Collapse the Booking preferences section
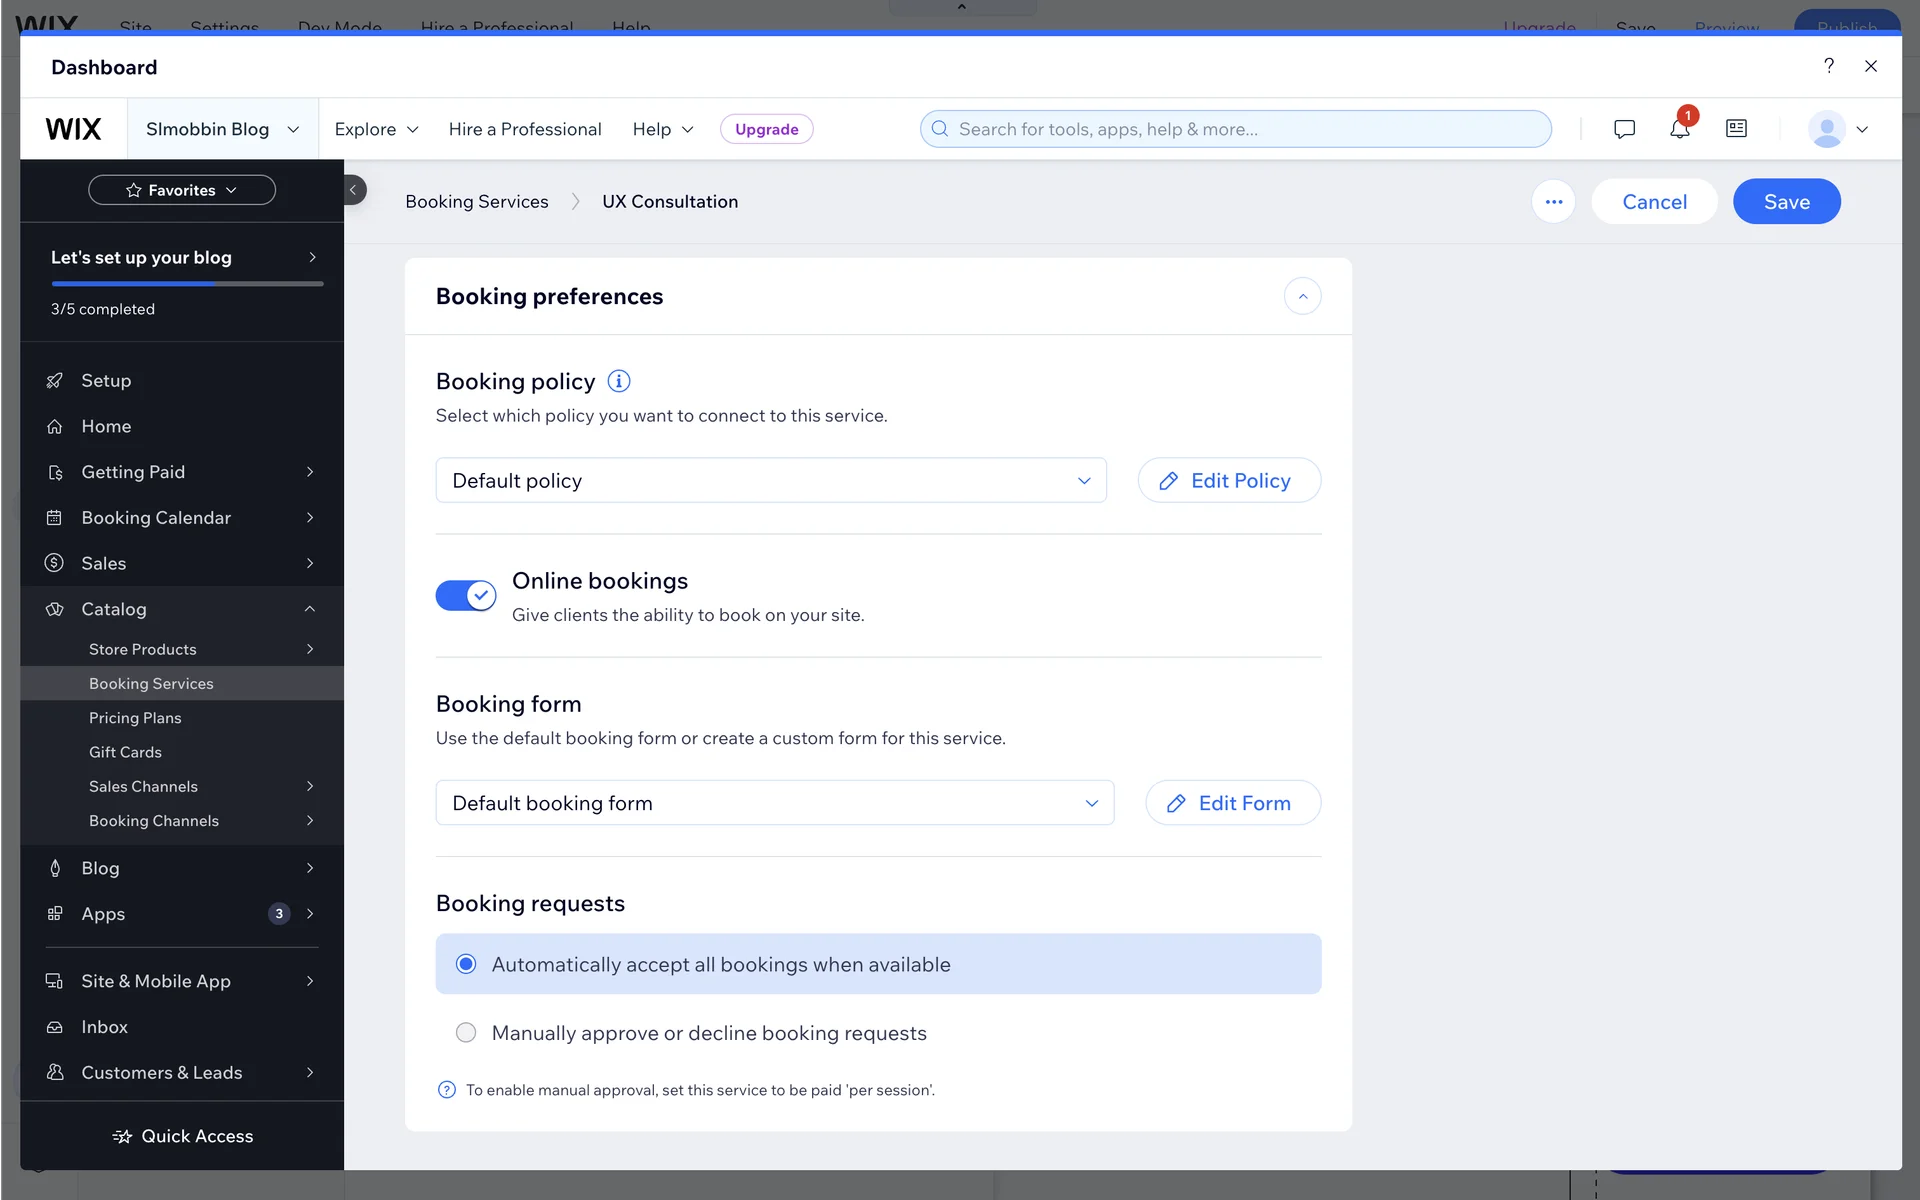This screenshot has height=1200, width=1920. [x=1302, y=296]
